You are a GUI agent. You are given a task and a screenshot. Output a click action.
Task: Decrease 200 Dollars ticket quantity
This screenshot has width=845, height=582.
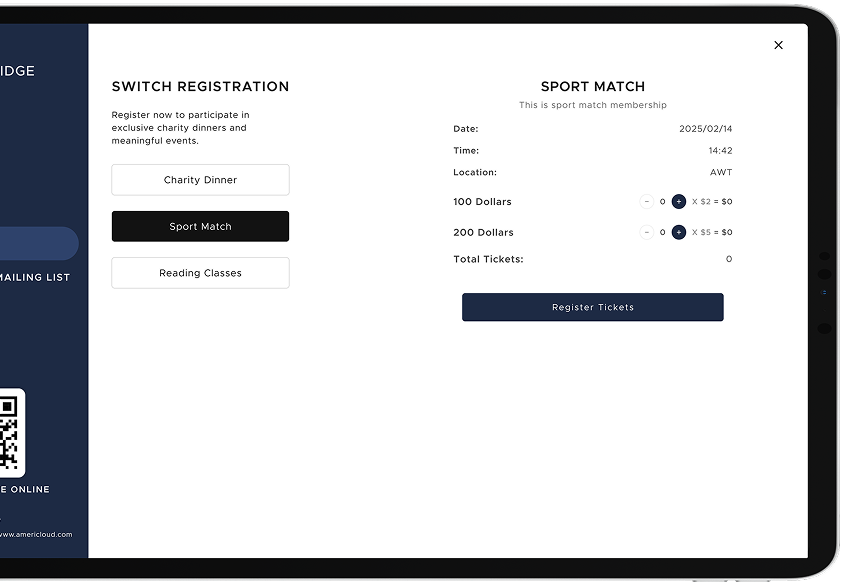tap(646, 232)
